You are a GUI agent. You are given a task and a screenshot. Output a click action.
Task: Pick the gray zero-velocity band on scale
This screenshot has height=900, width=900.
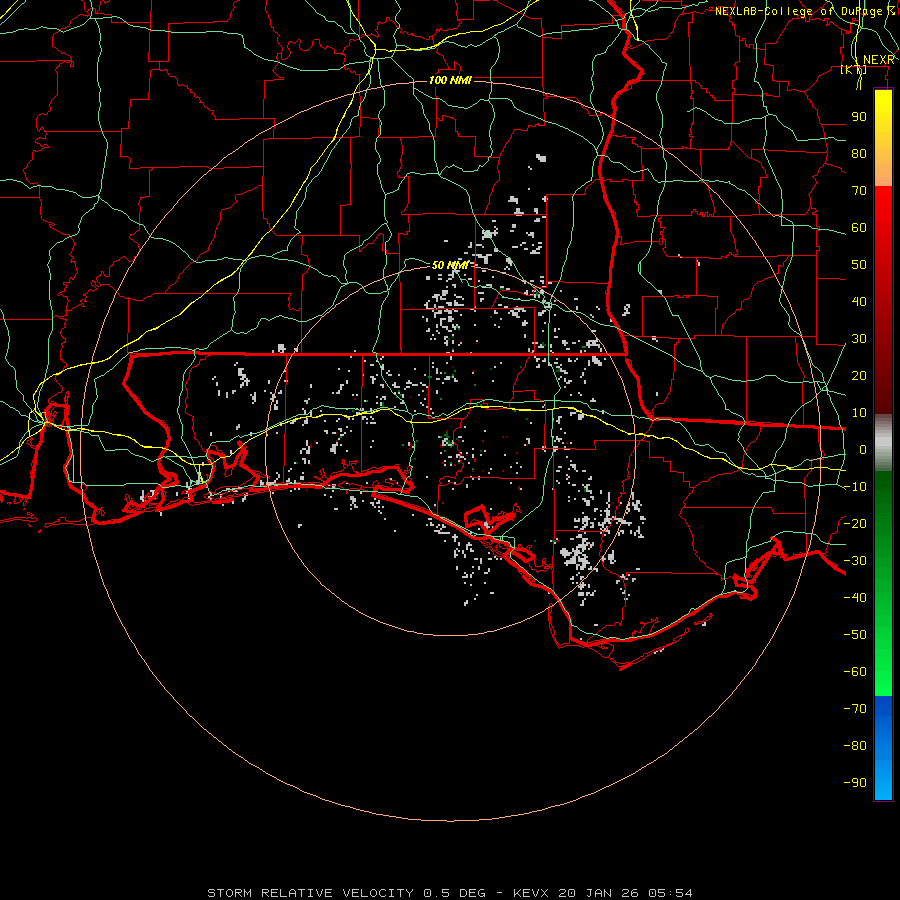click(x=883, y=443)
